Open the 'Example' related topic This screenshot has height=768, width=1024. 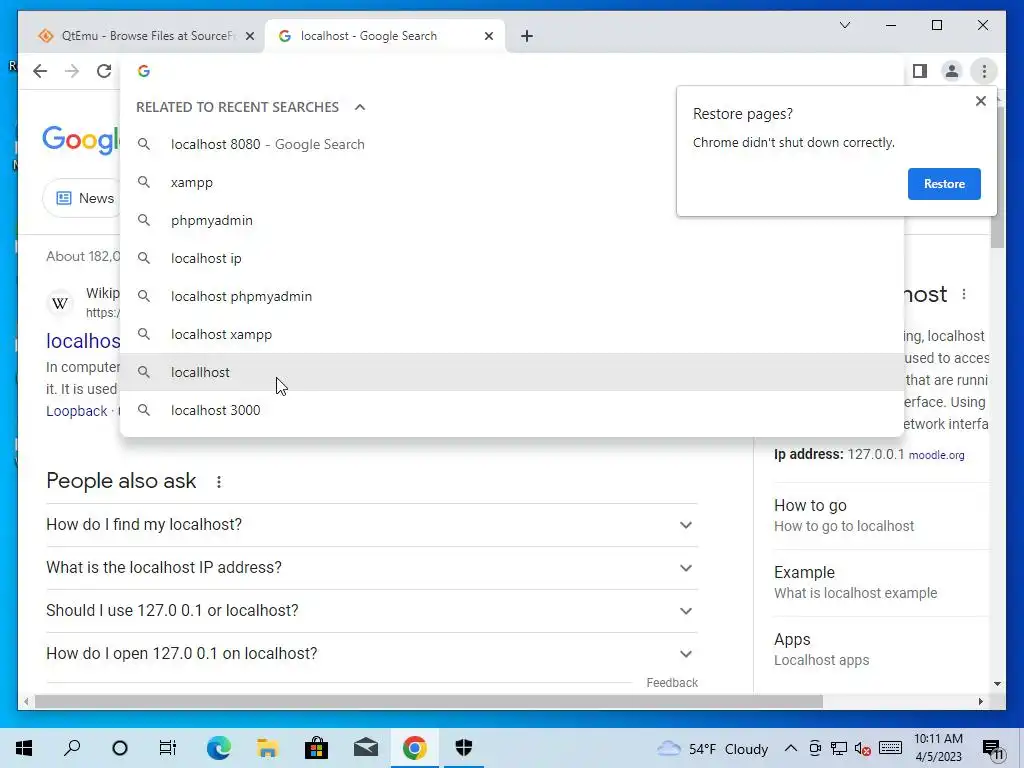881,583
